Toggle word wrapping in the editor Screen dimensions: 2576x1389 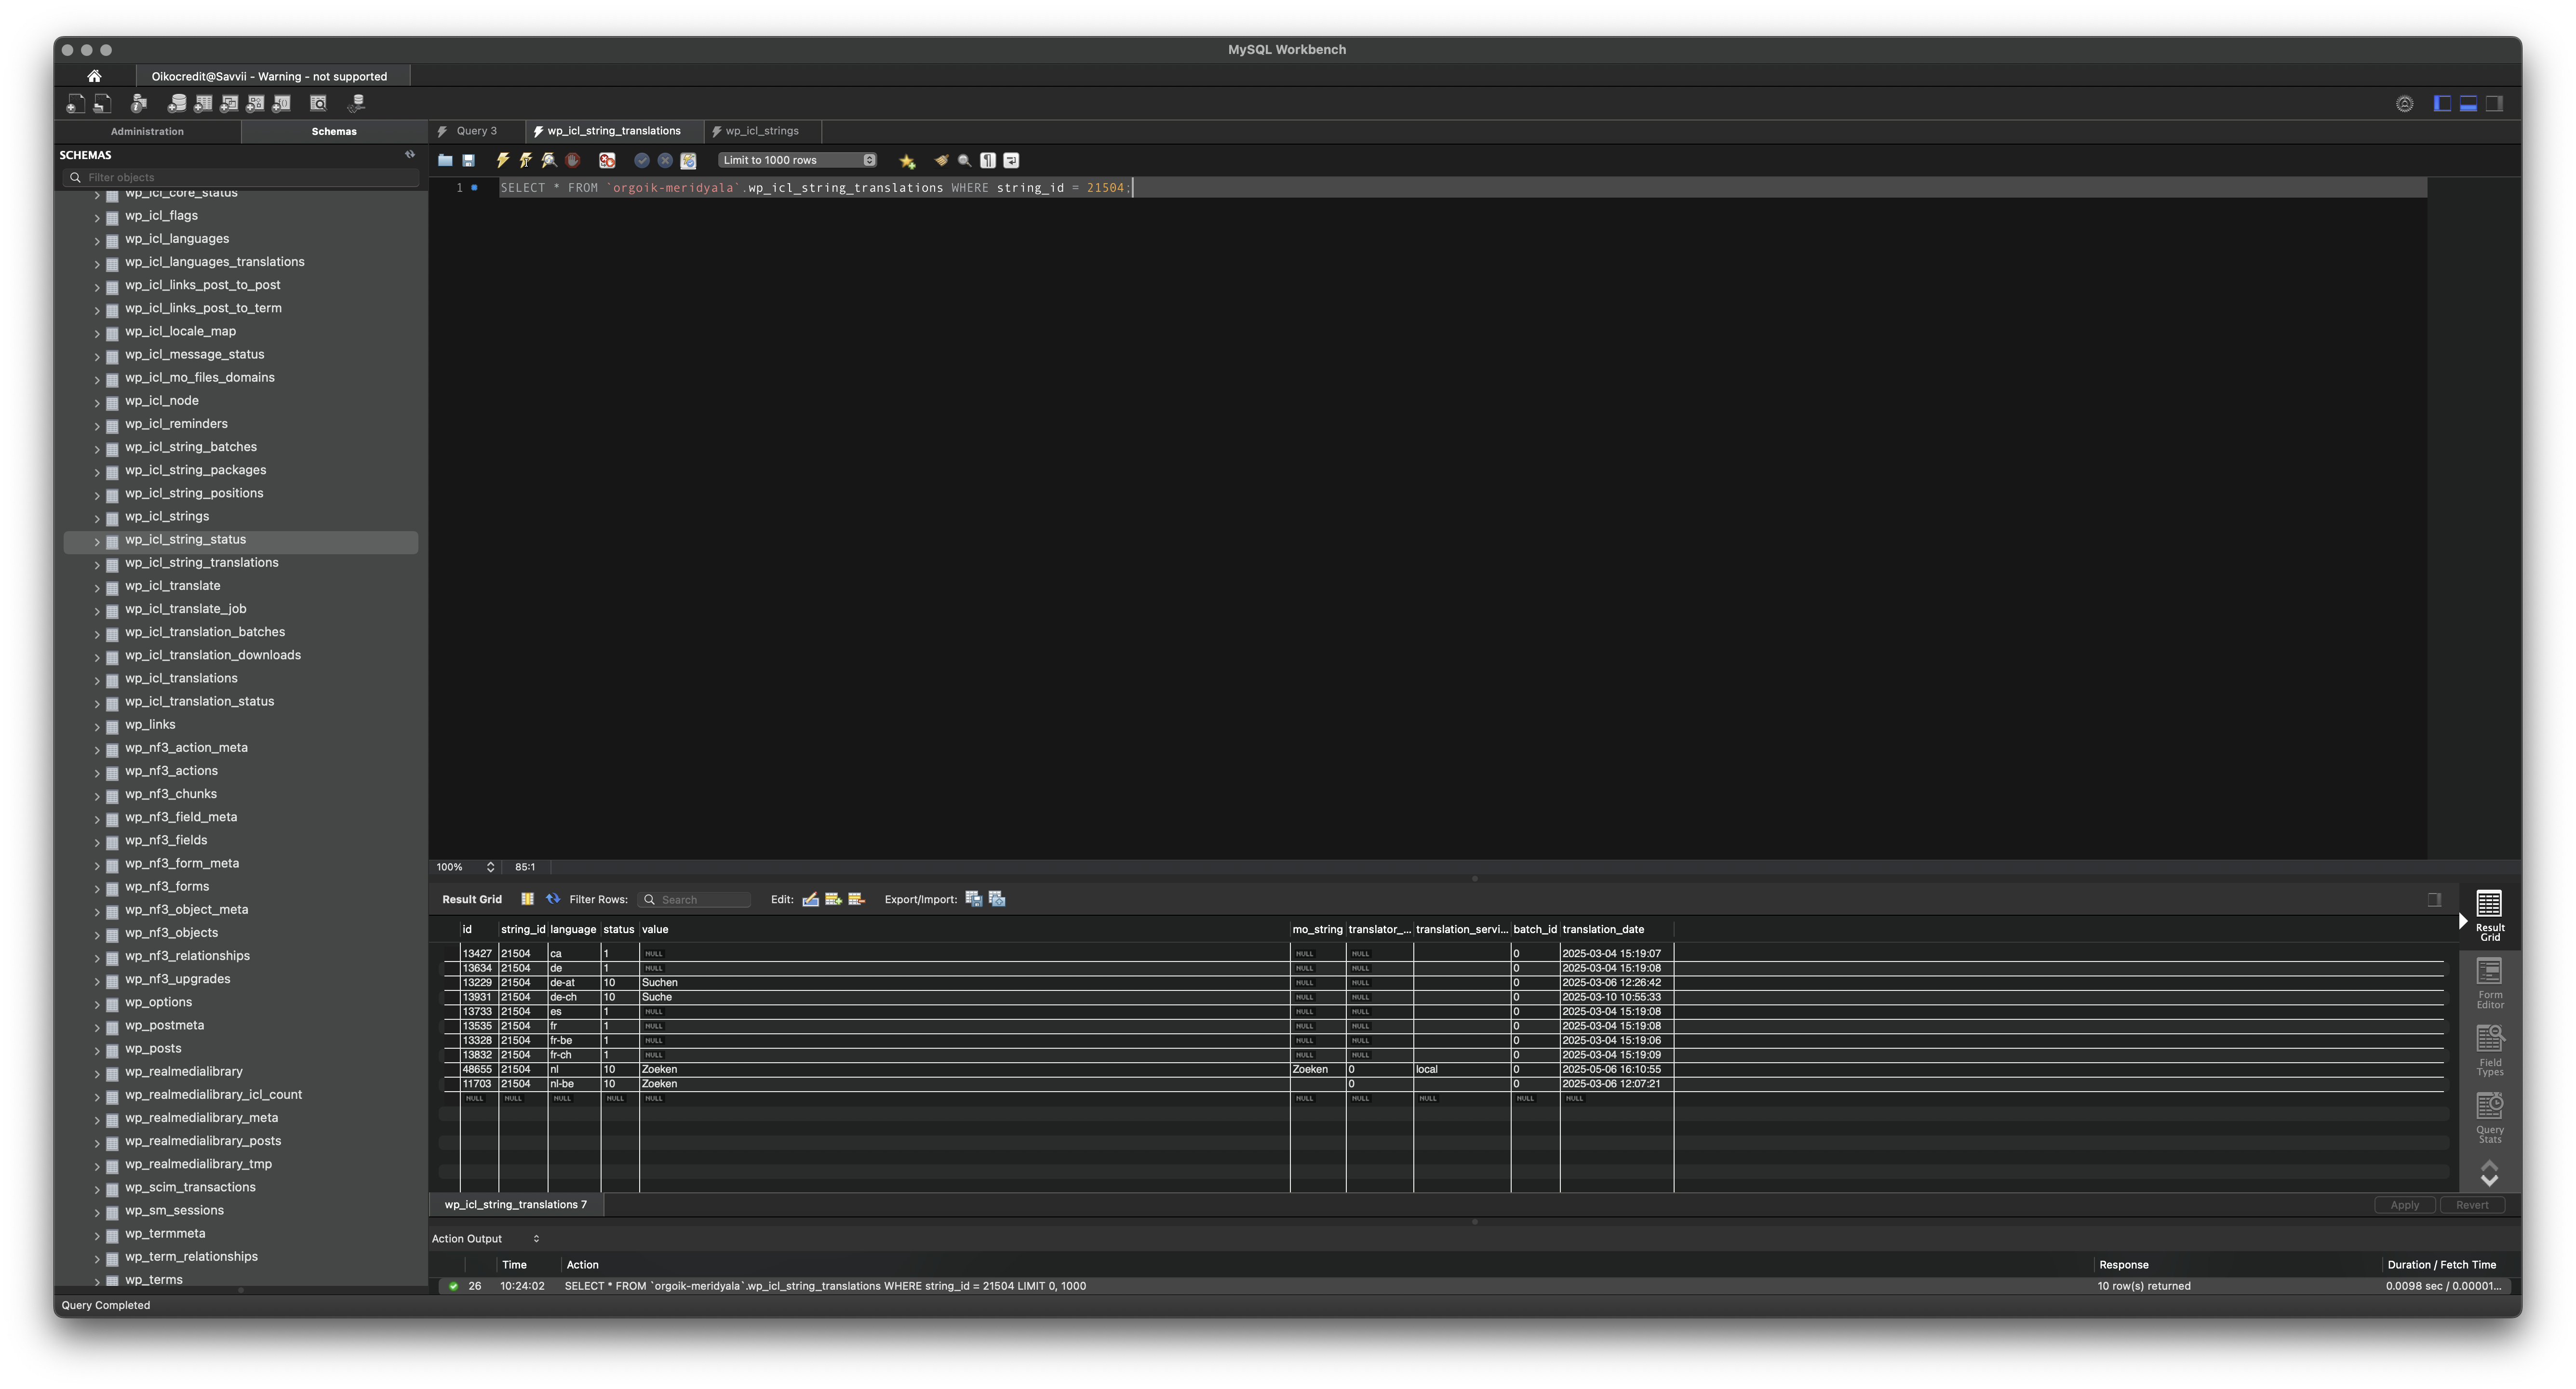1011,160
